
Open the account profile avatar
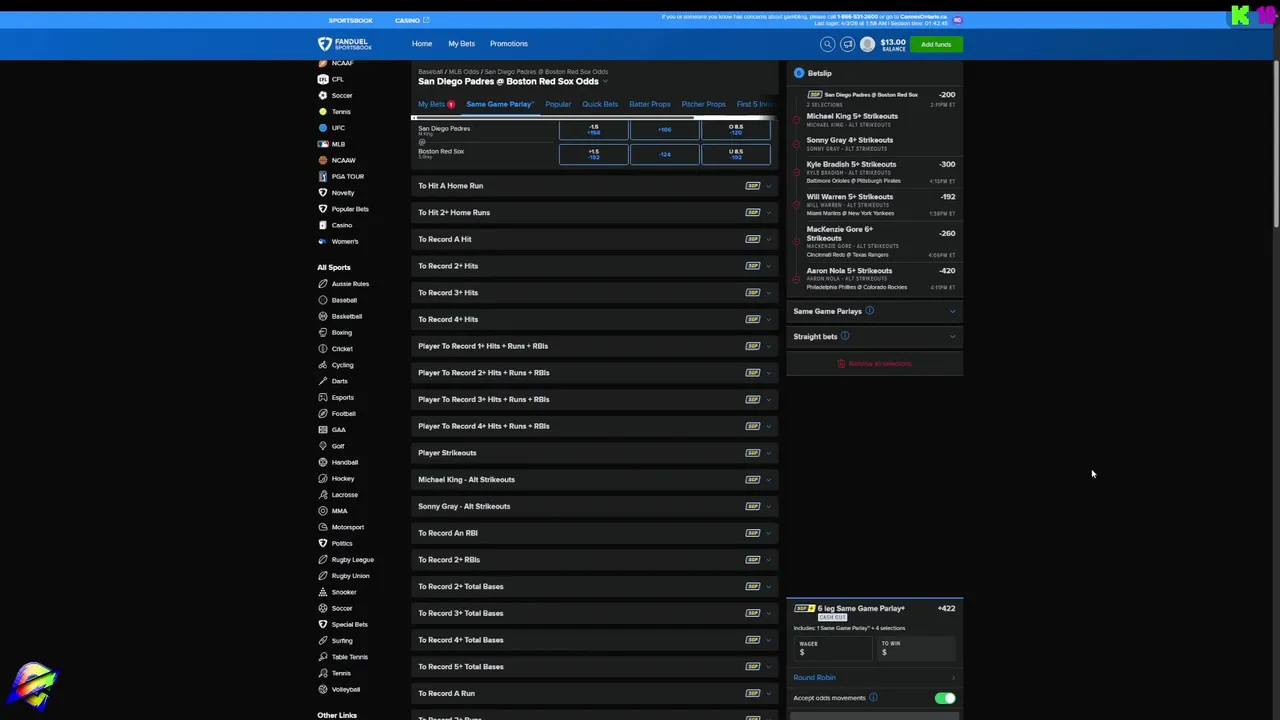click(867, 44)
